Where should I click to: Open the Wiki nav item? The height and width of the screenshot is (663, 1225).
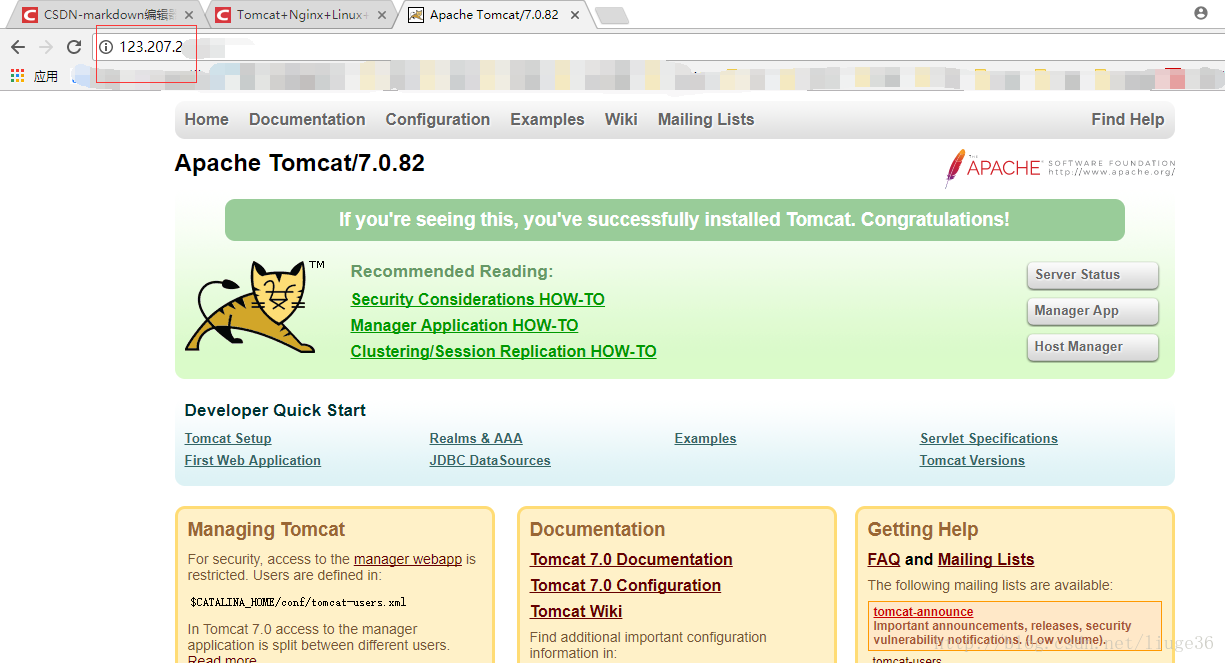coord(621,119)
